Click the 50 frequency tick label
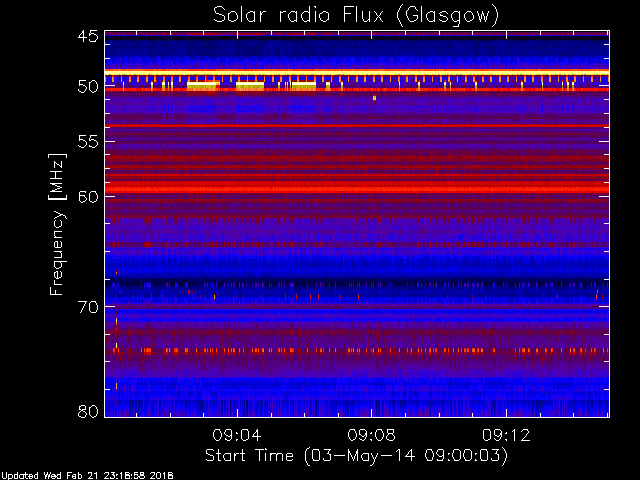Screen dimensions: 640x480 click(88, 87)
